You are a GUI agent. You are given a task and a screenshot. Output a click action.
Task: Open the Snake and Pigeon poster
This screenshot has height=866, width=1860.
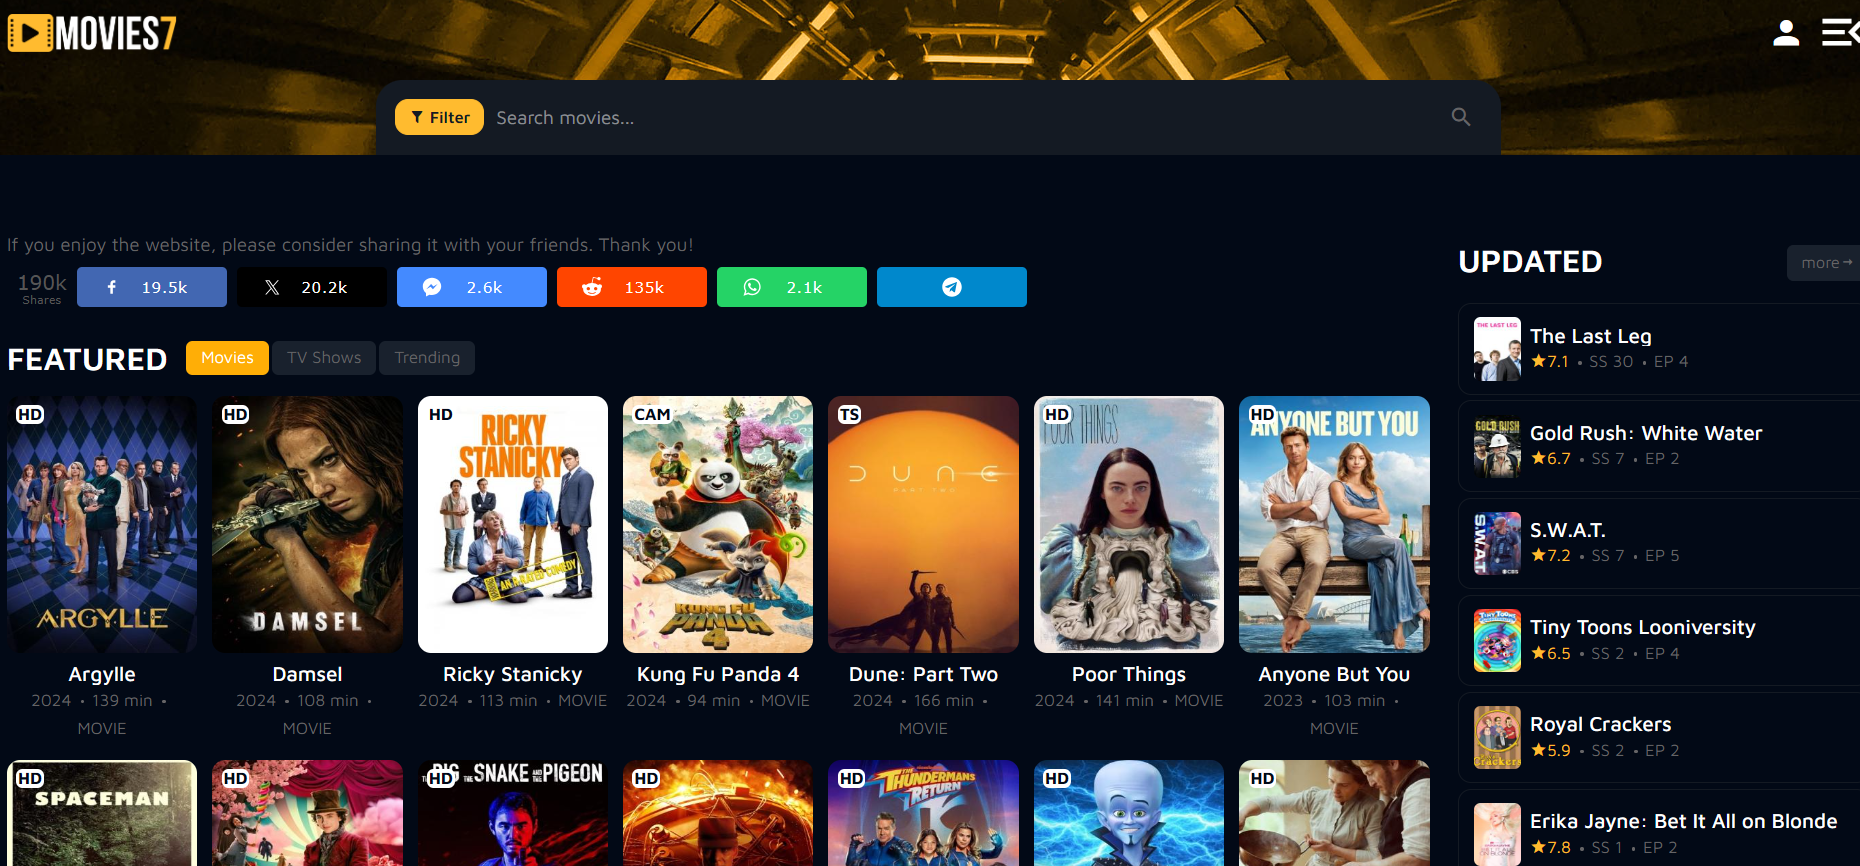pos(513,813)
